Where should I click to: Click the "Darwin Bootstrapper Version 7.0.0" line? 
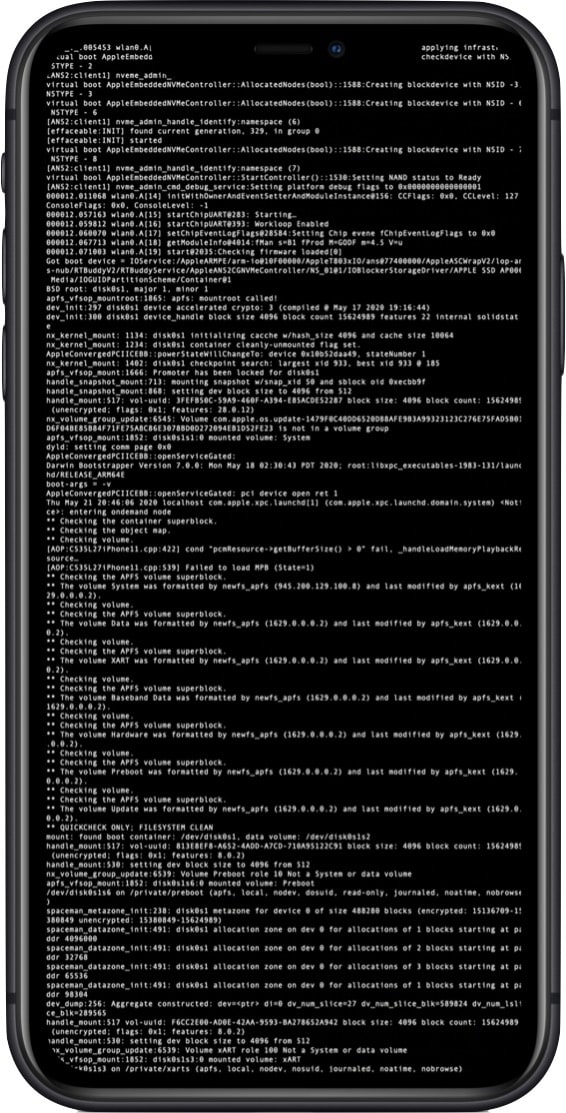[284, 466]
